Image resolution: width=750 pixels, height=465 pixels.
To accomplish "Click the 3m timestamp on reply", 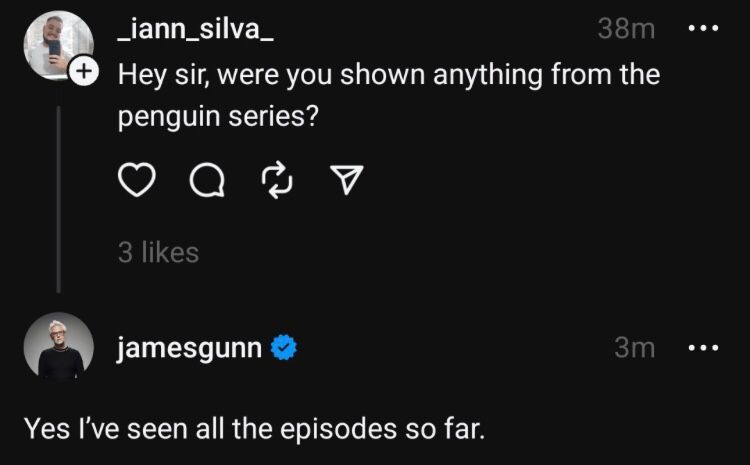I will pos(634,348).
